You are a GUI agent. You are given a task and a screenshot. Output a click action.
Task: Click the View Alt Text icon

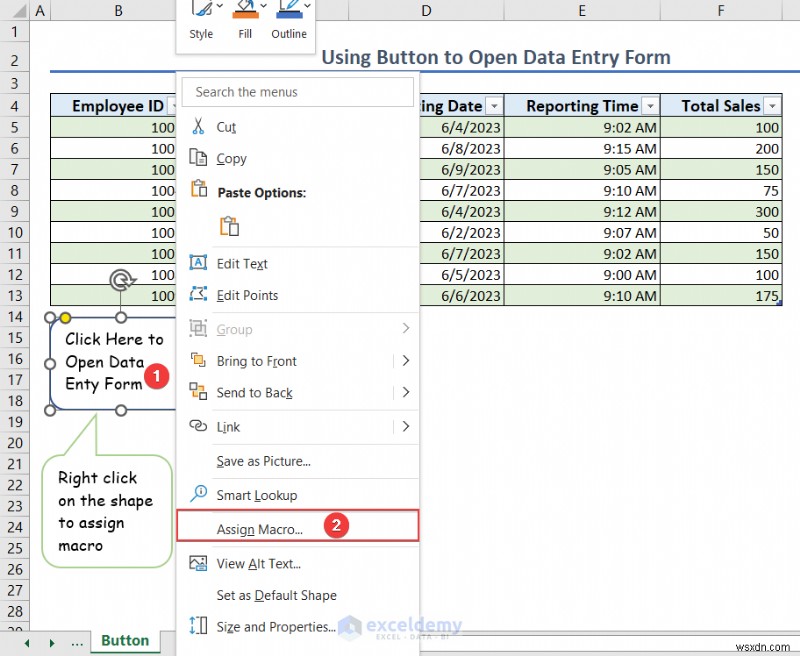198,563
